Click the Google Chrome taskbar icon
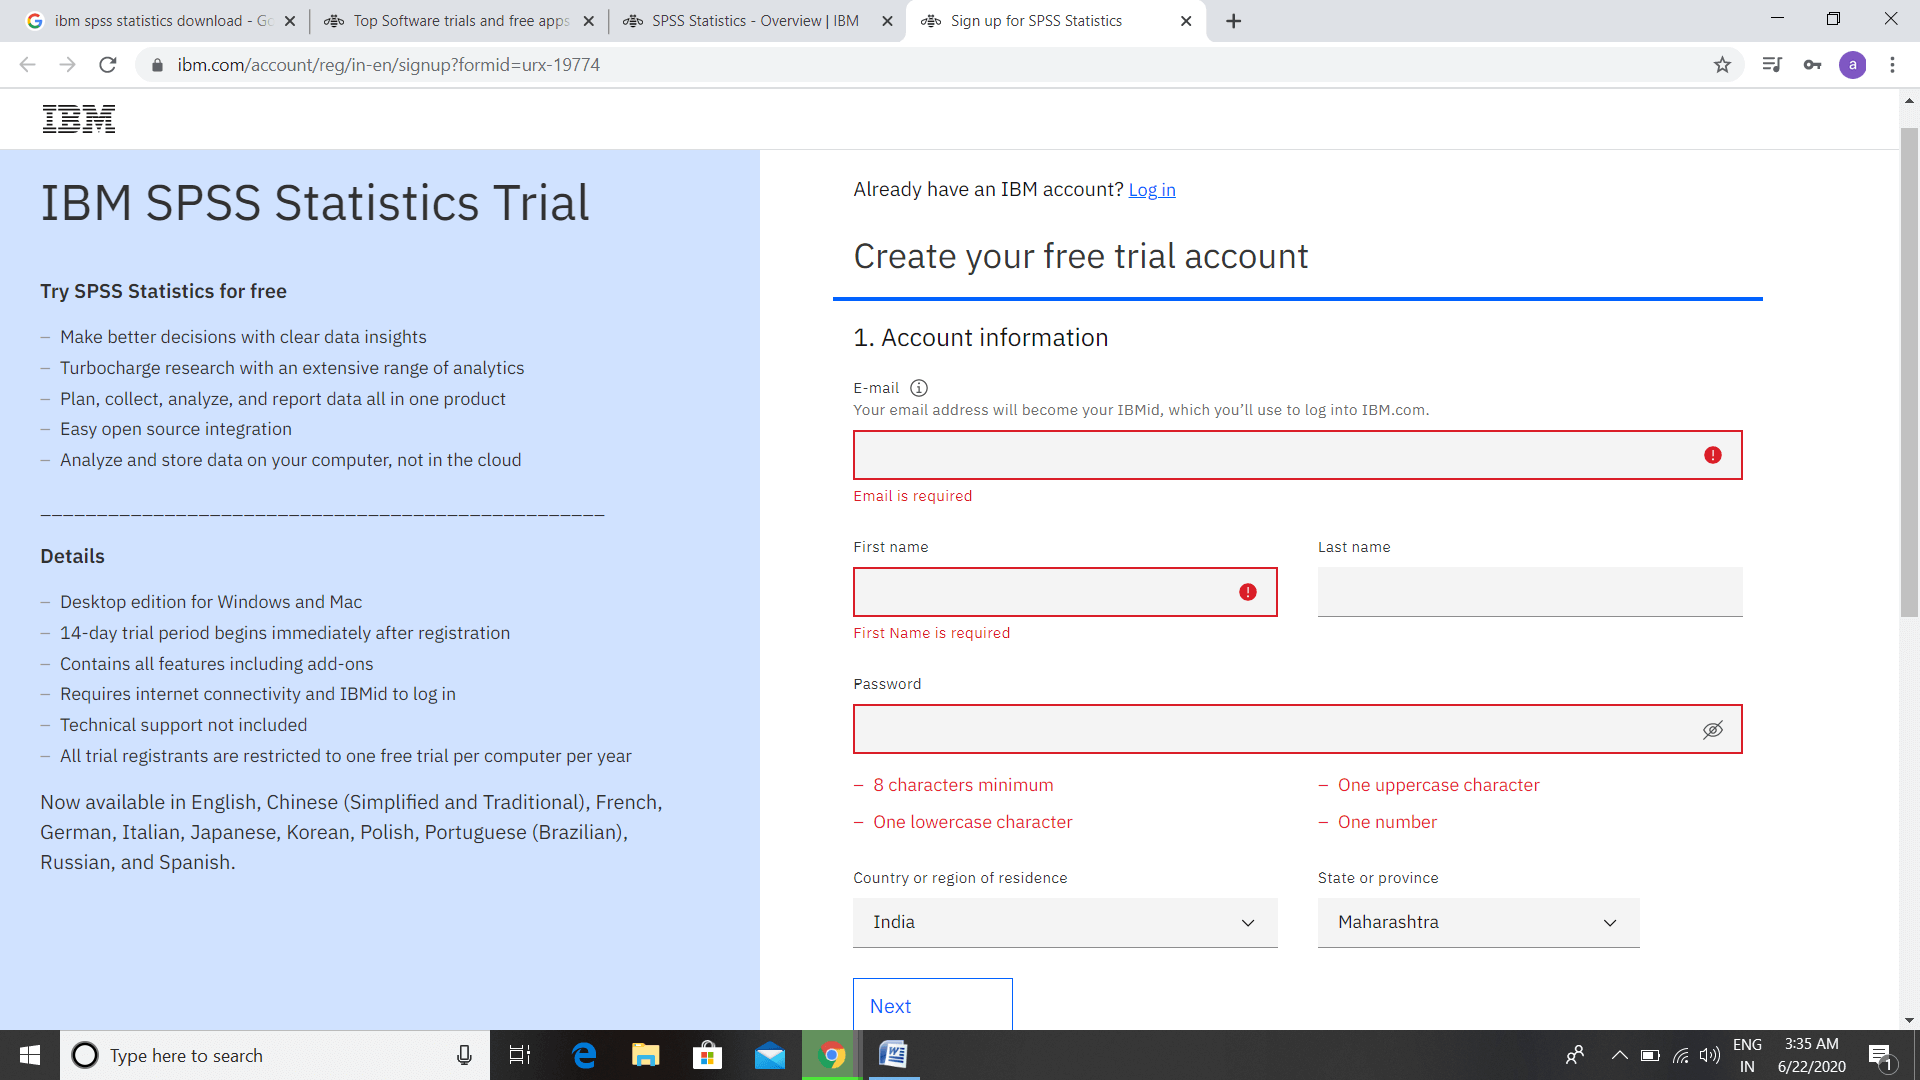Screen dimensions: 1920x1080 click(x=832, y=1054)
